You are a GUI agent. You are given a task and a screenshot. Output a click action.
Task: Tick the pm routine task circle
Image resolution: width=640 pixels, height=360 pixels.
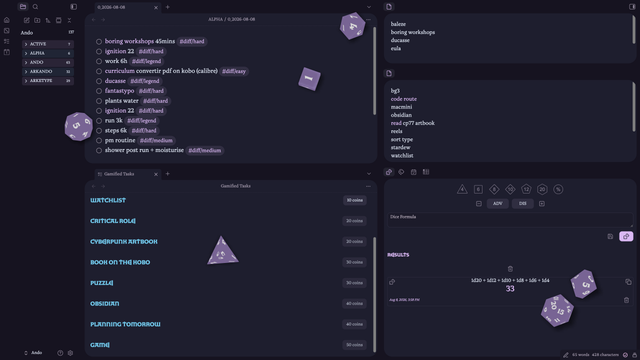coord(99,140)
